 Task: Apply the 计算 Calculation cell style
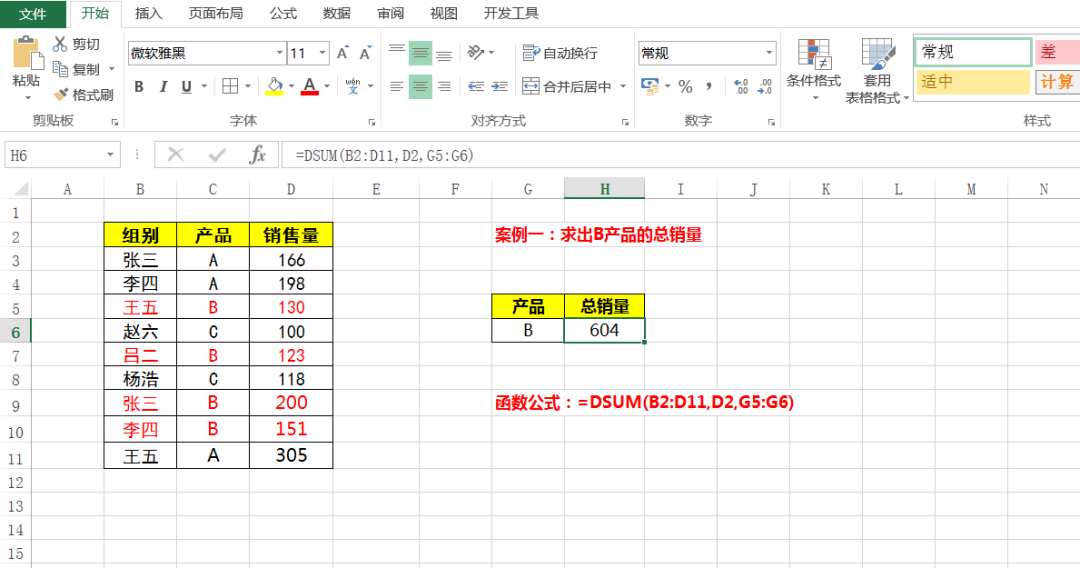[1057, 82]
